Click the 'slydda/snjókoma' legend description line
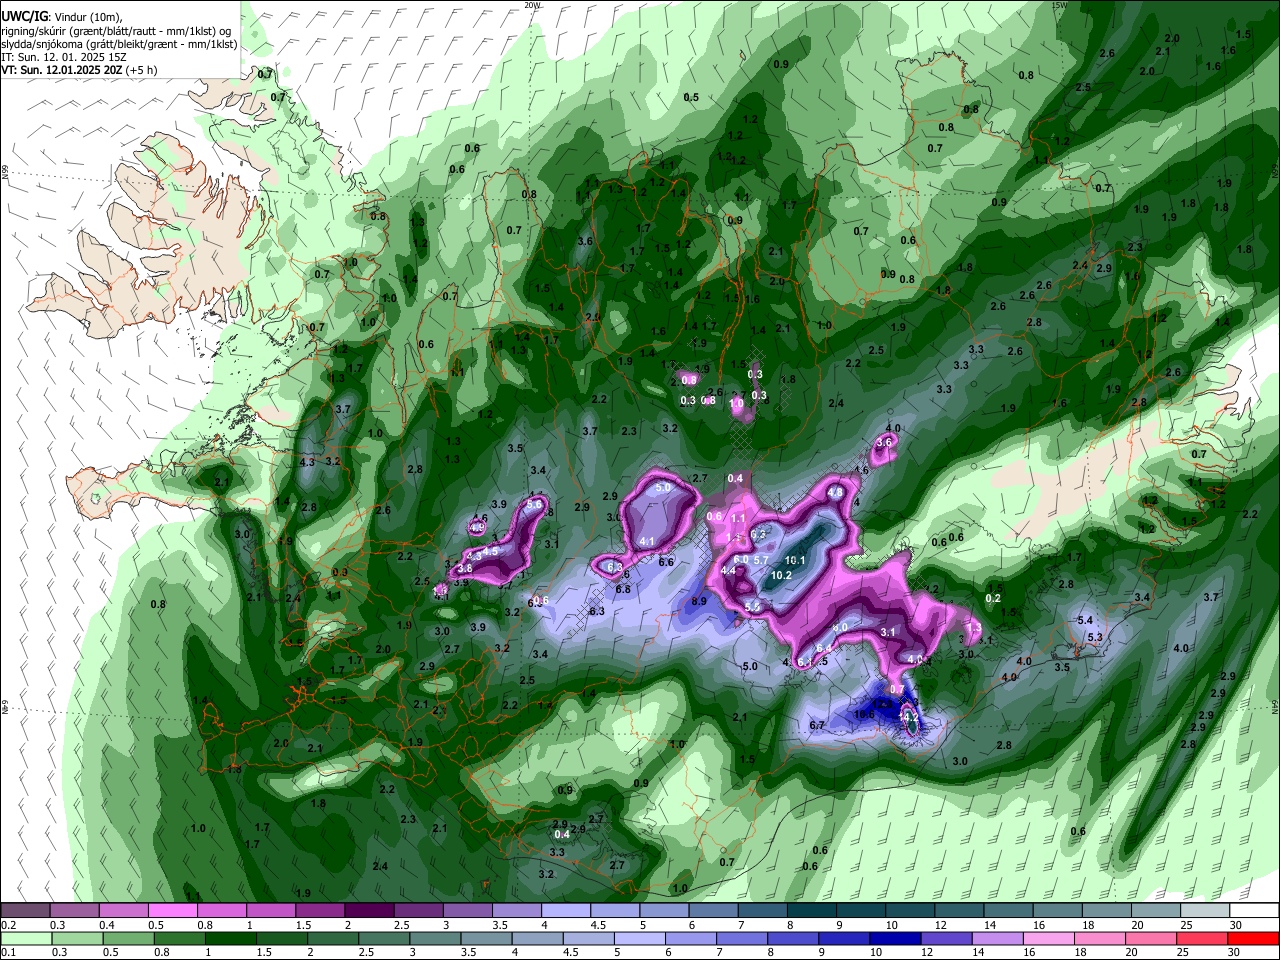 coord(119,44)
